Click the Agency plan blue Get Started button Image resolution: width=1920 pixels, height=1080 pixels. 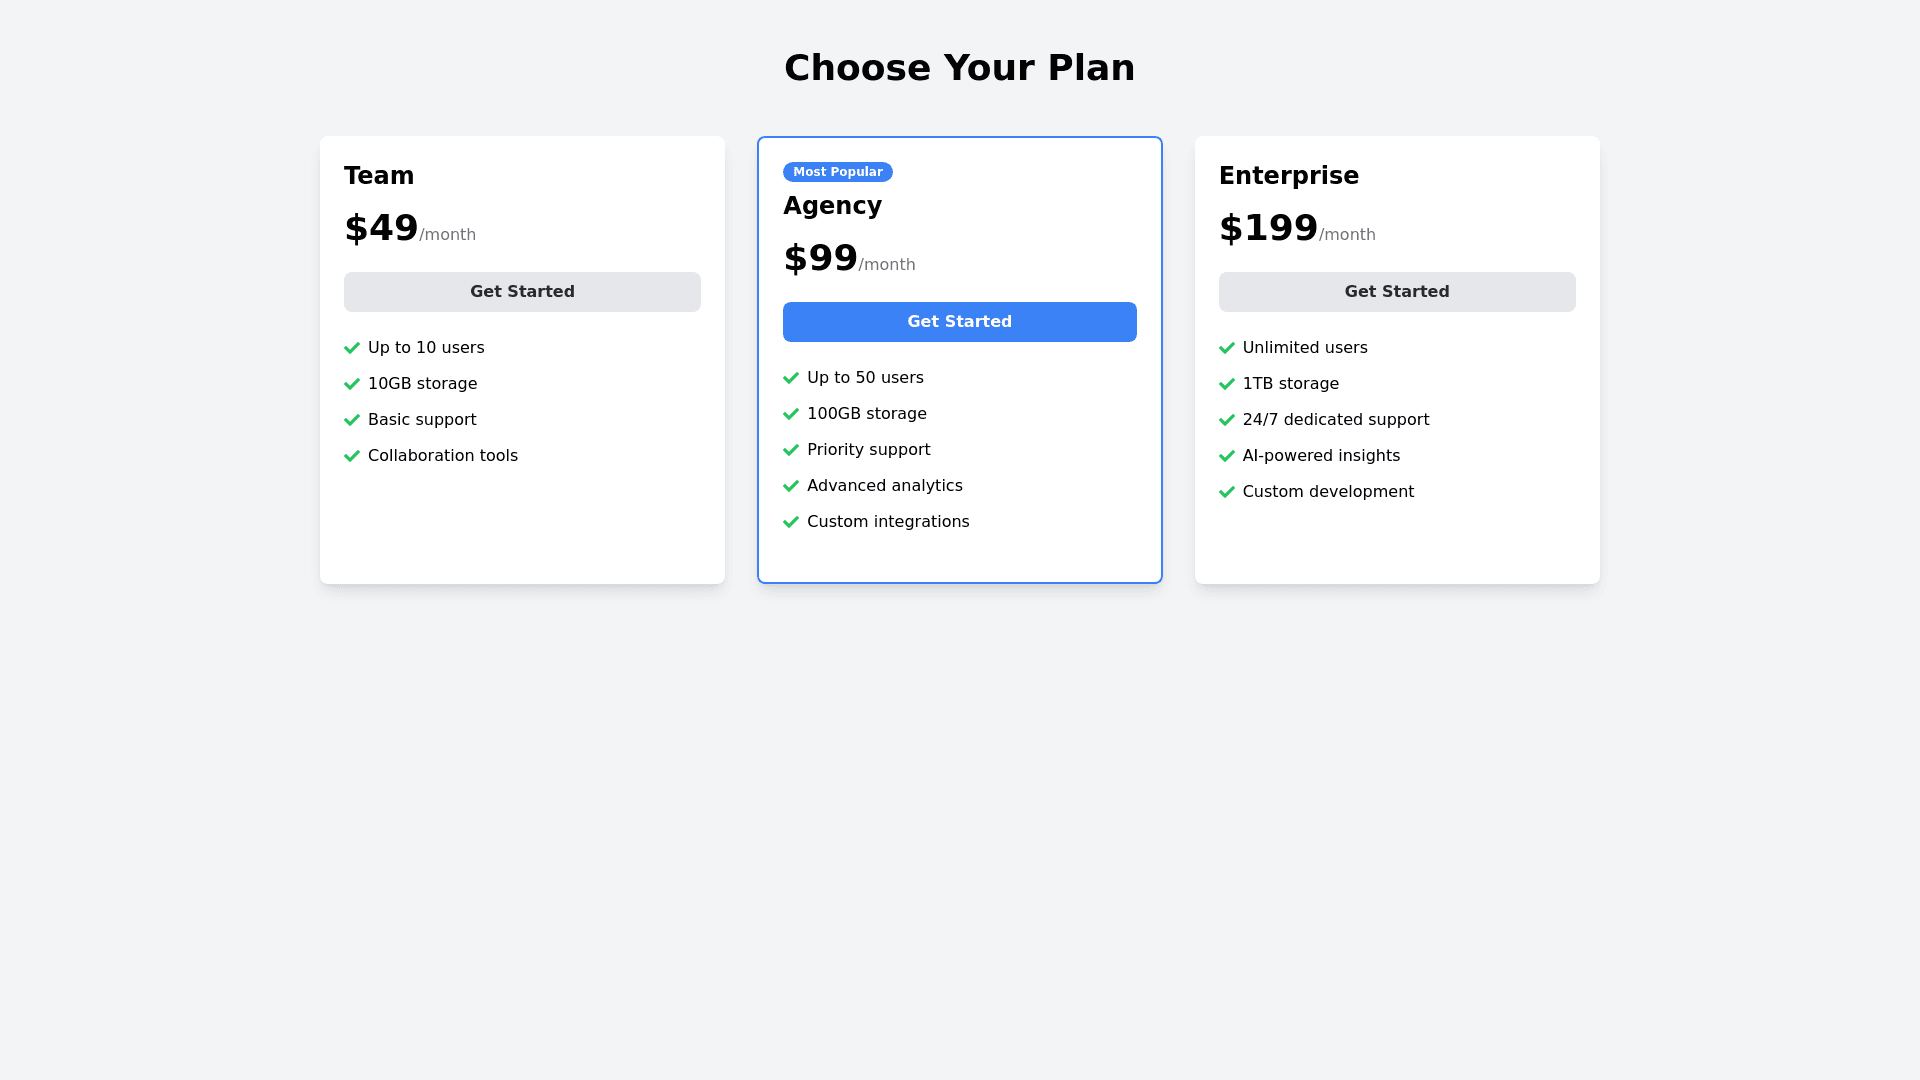[x=959, y=322]
